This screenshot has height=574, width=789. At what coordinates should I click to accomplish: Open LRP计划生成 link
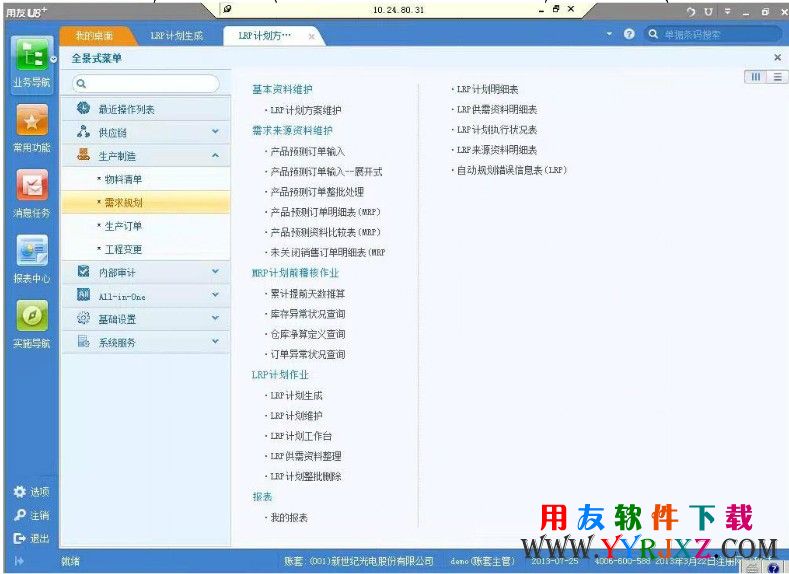point(296,395)
